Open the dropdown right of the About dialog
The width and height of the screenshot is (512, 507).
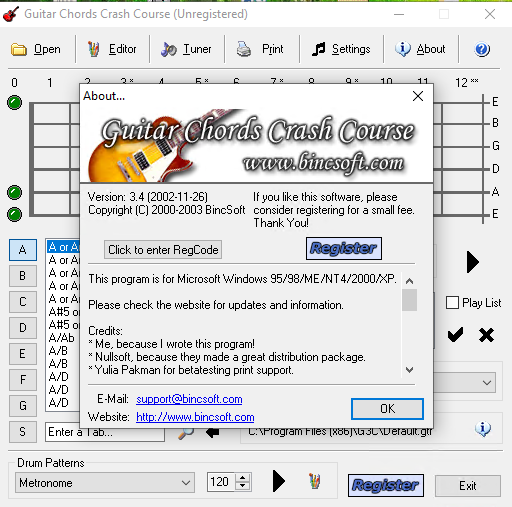(x=487, y=383)
